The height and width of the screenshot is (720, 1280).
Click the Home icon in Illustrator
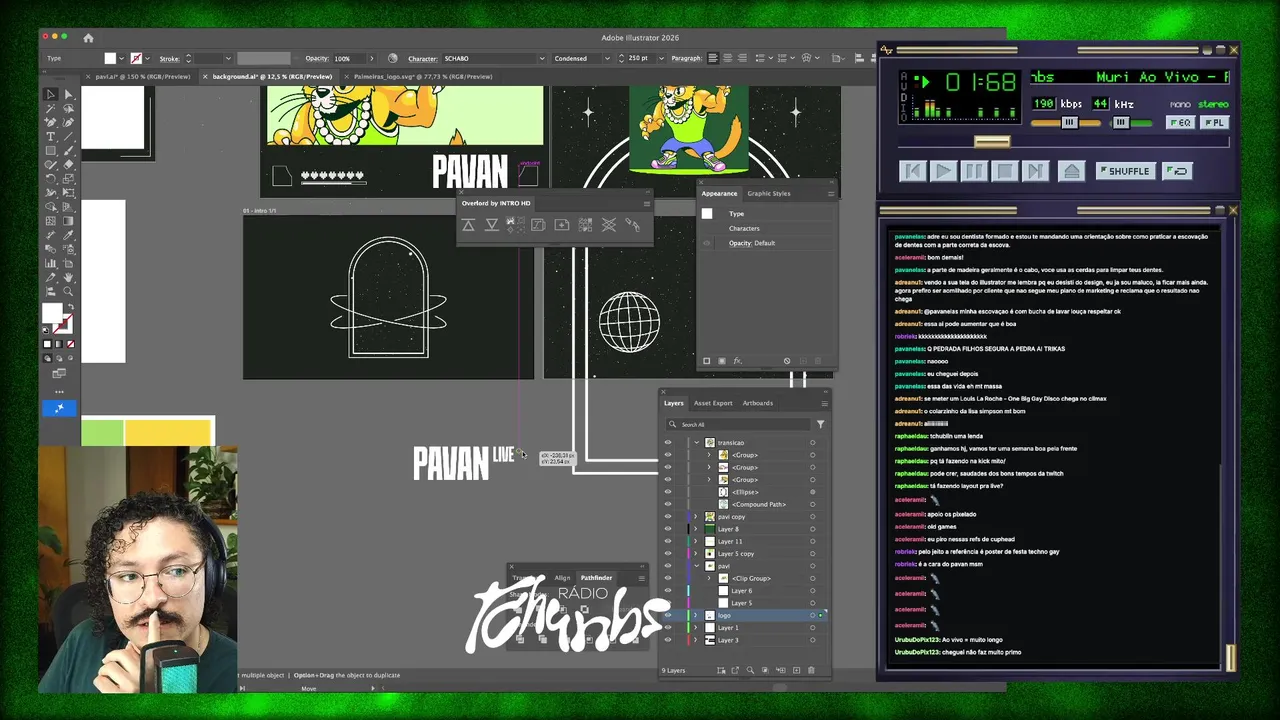[x=88, y=38]
